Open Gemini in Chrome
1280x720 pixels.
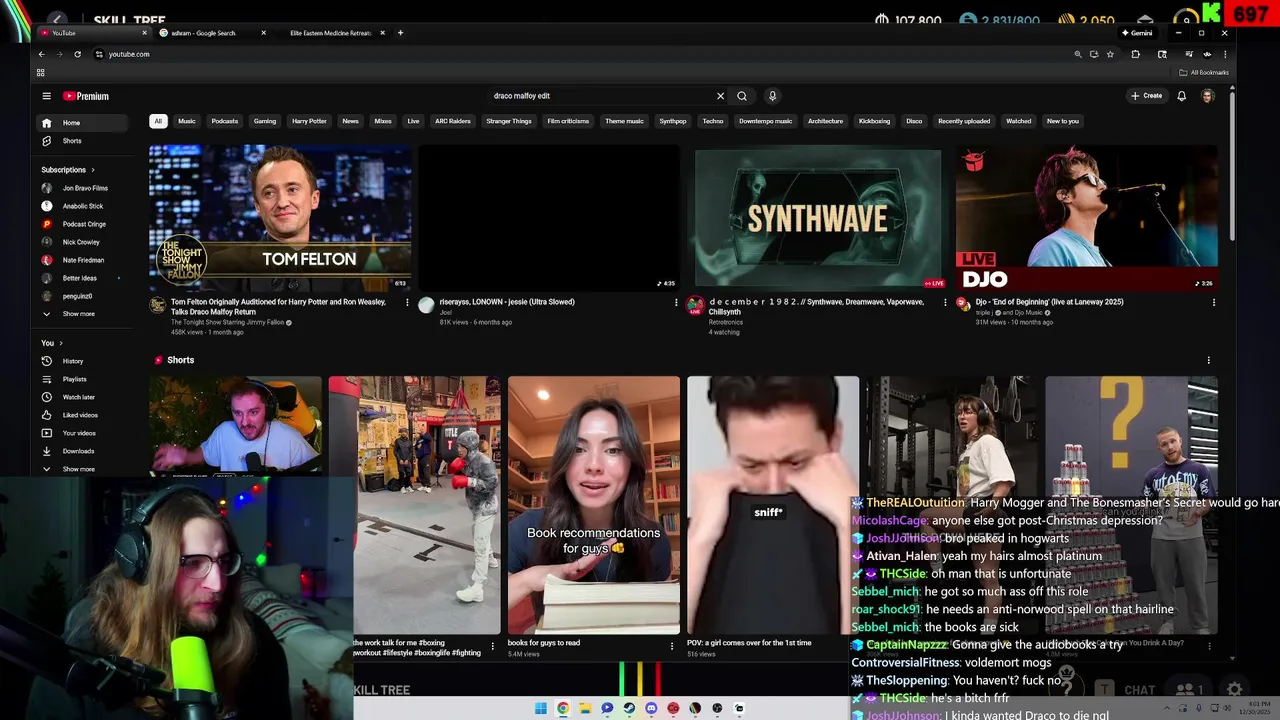(1137, 33)
